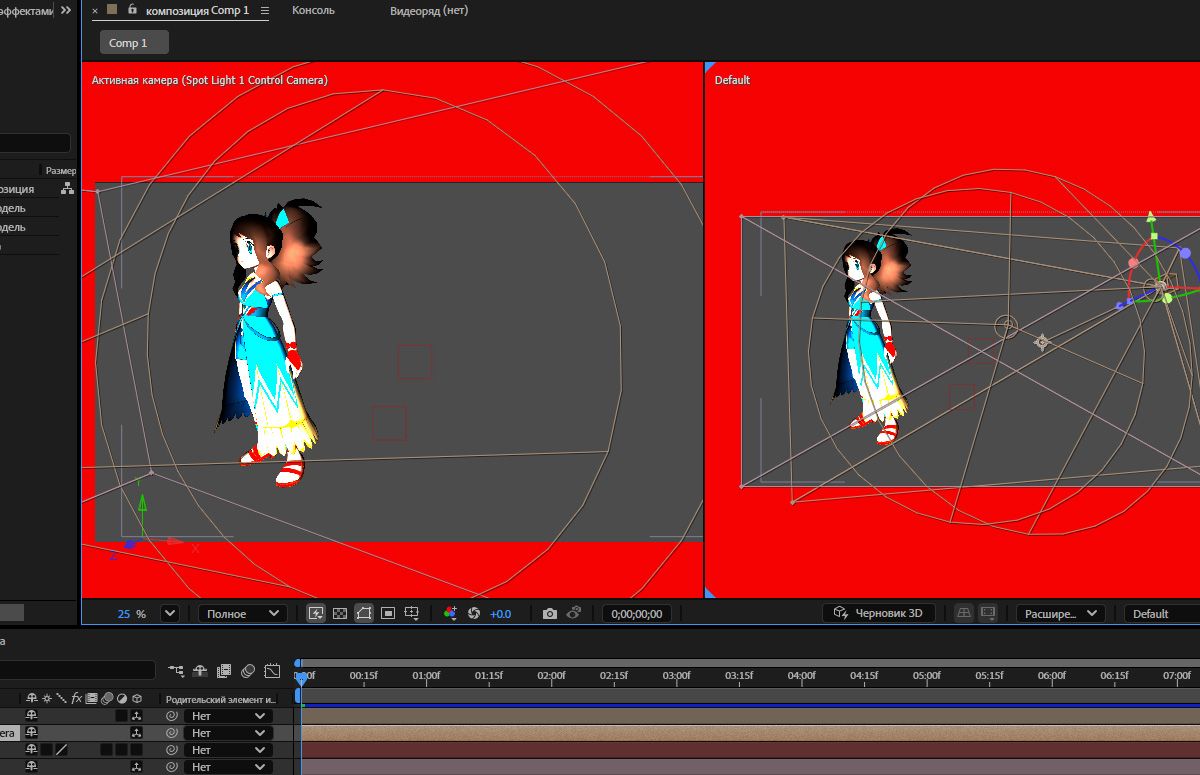
Task: Open parent Нет dropdown in Camera row
Action: pyautogui.click(x=229, y=733)
